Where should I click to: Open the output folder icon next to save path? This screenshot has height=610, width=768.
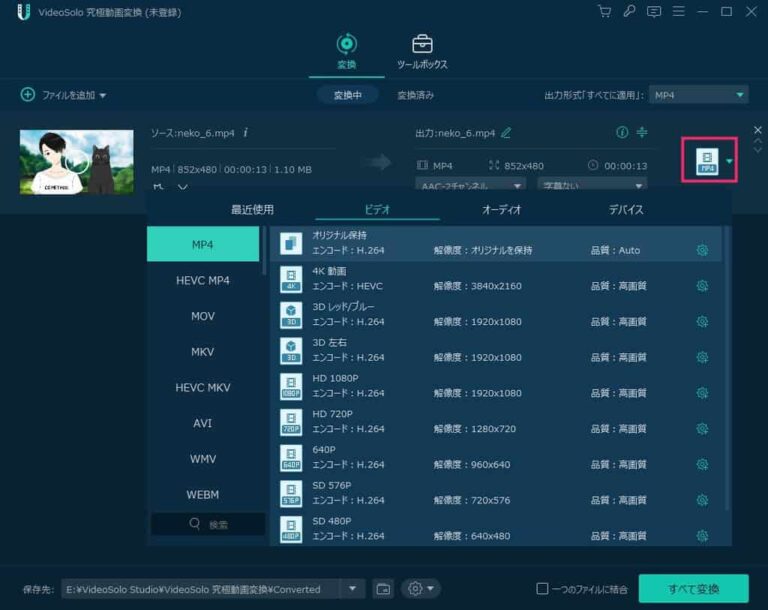pyautogui.click(x=383, y=589)
